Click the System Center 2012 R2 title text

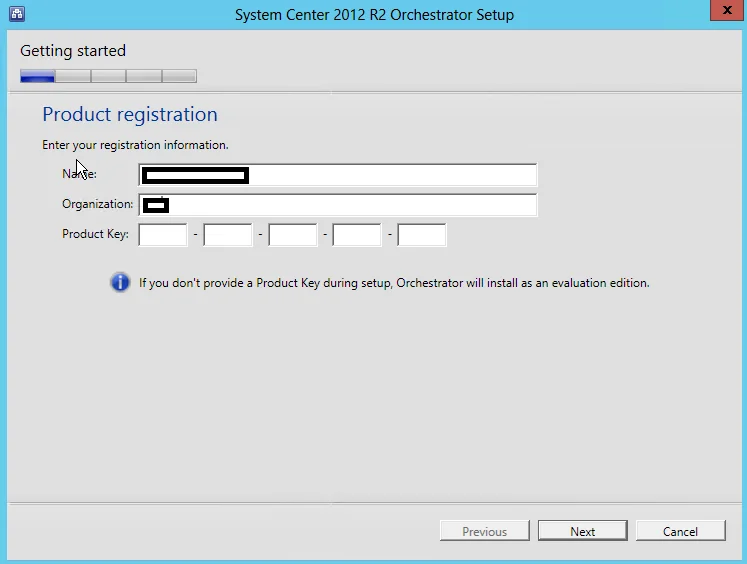click(x=374, y=15)
